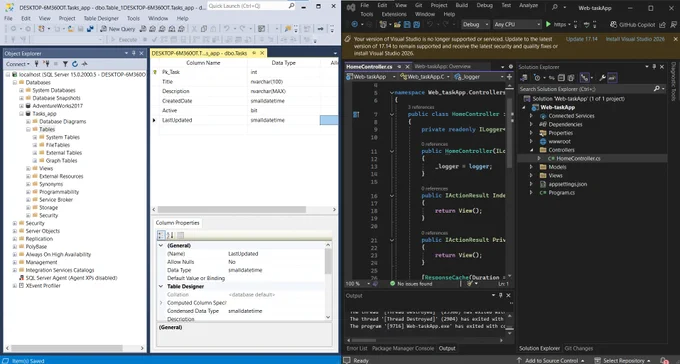The image size is (680, 364).
Task: Start debugging with green https play button
Action: (548, 24)
